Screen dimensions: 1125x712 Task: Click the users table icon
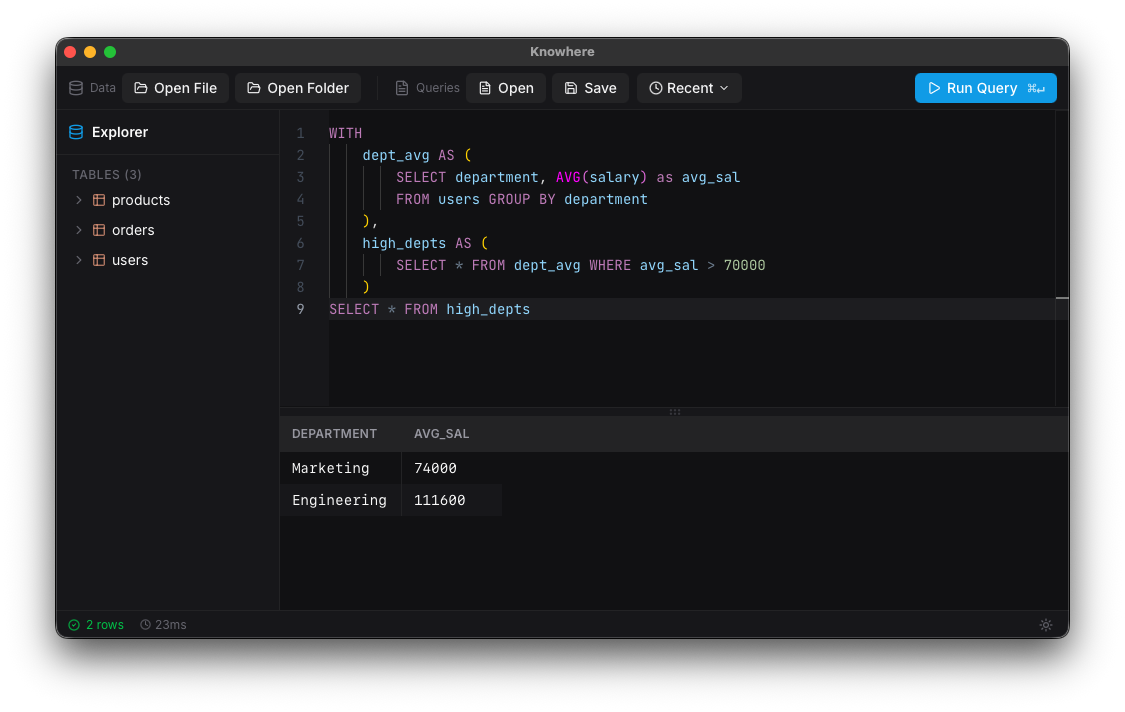98,259
